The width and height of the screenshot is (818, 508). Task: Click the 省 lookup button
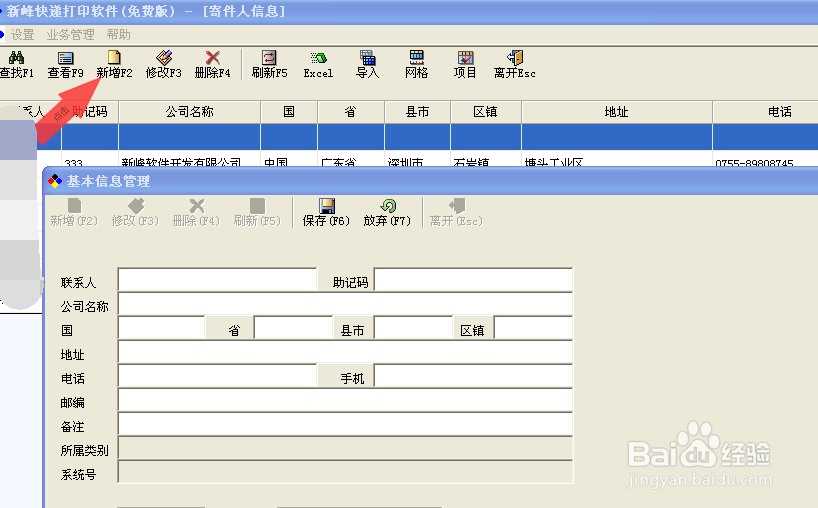click(x=230, y=329)
